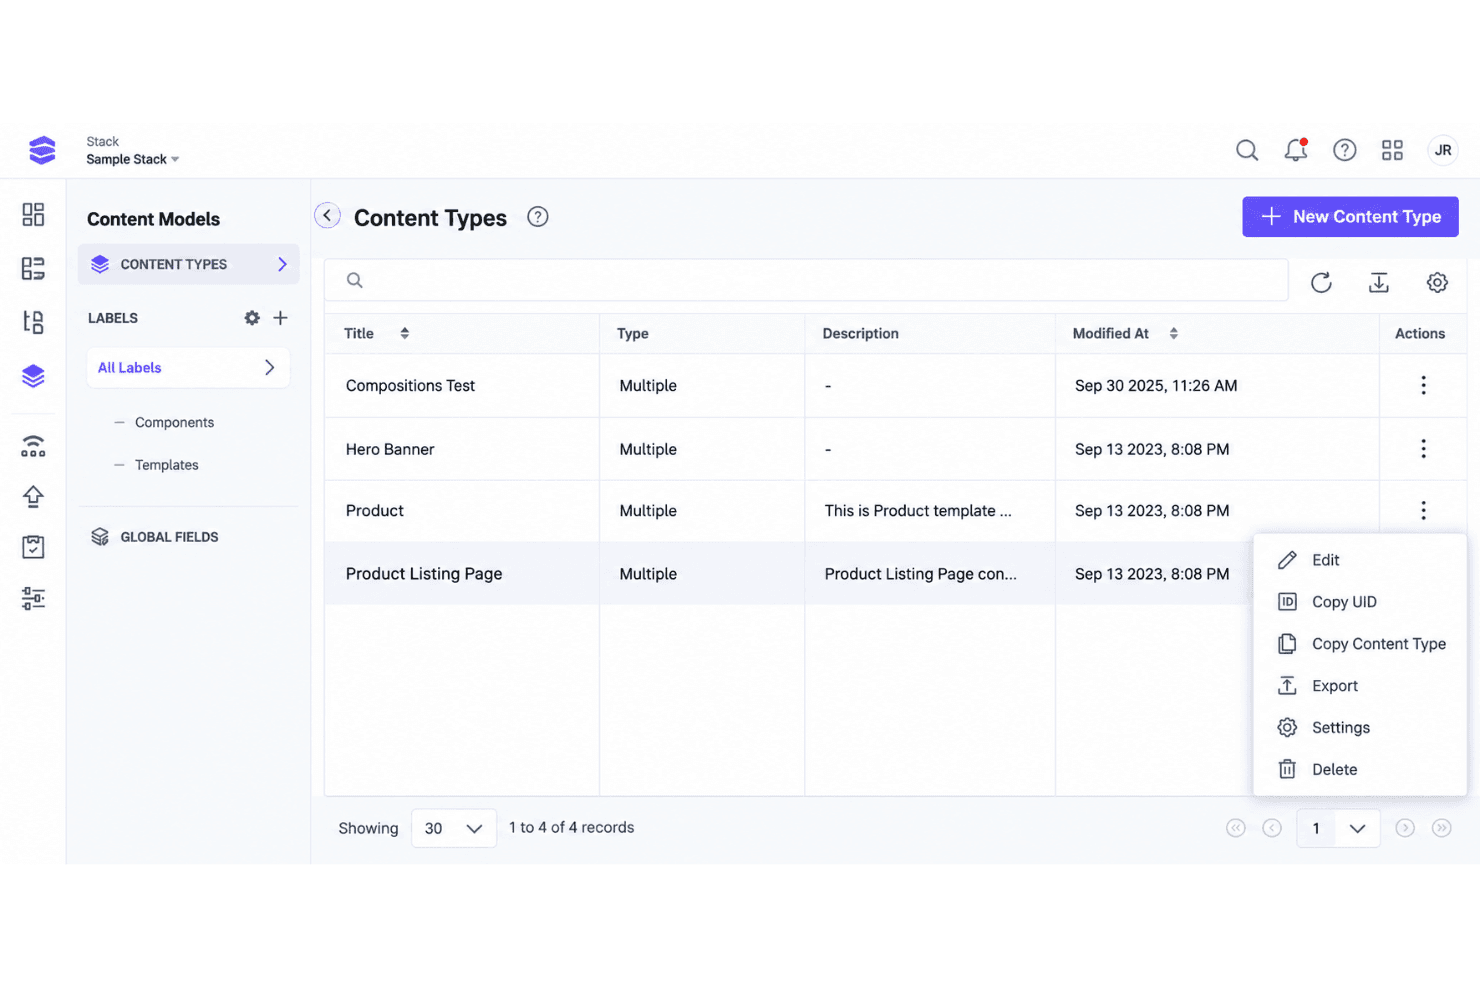Refresh the content types table

(1321, 283)
